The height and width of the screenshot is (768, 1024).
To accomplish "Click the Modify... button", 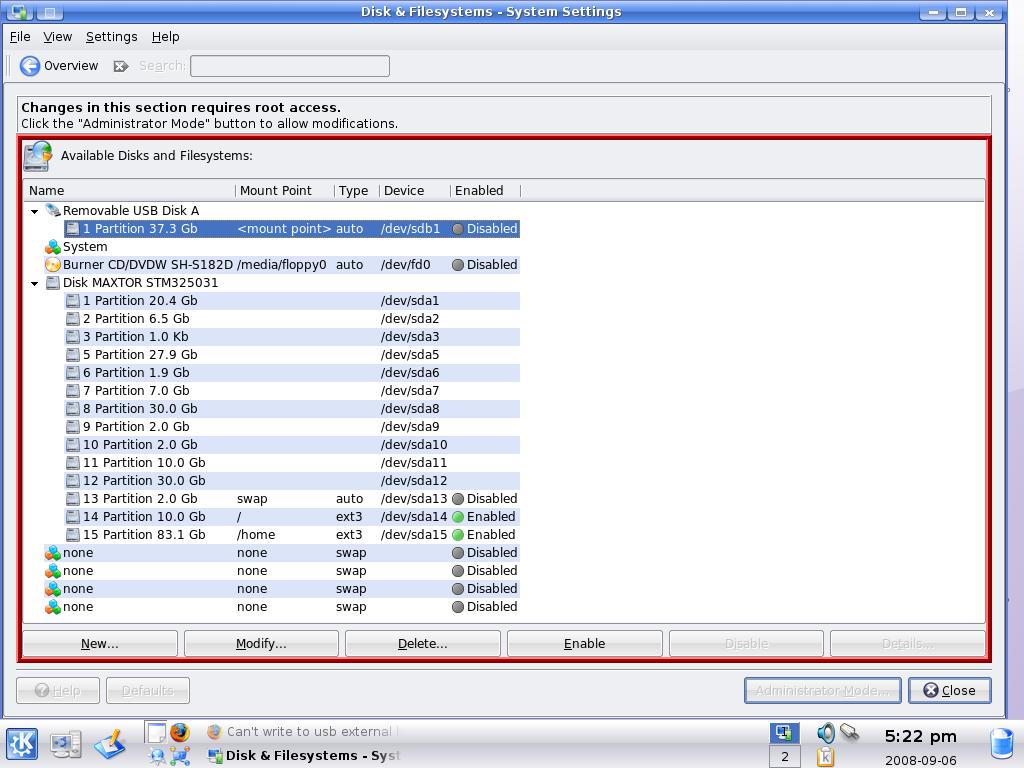I will (261, 643).
